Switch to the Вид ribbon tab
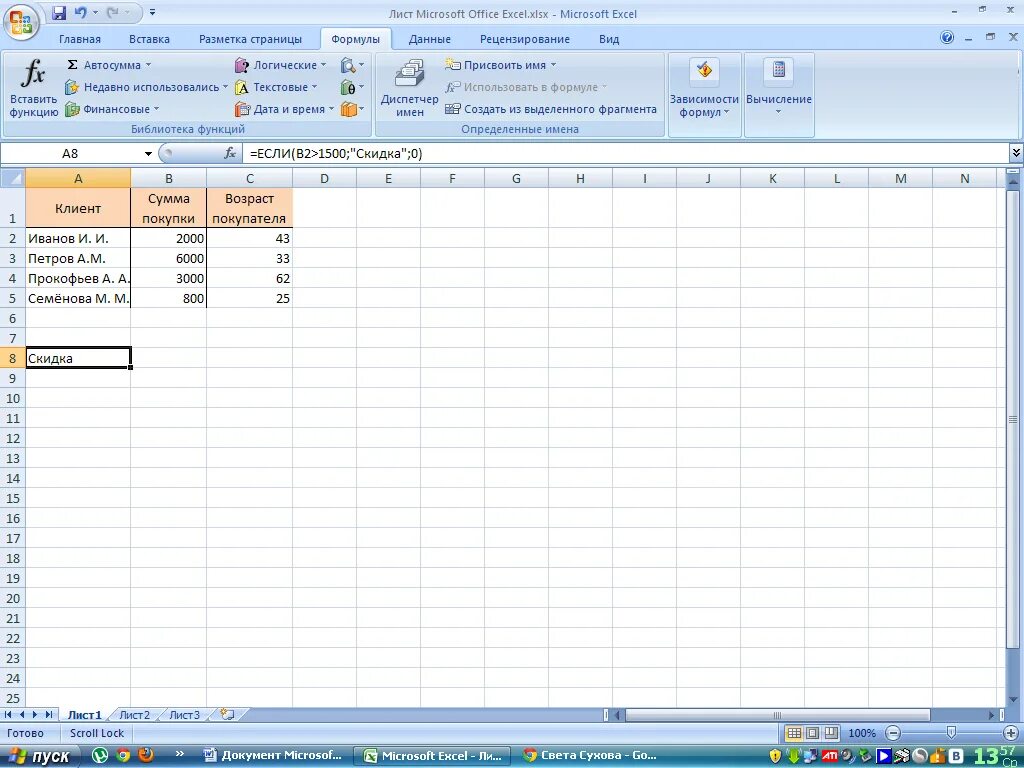 tap(609, 39)
